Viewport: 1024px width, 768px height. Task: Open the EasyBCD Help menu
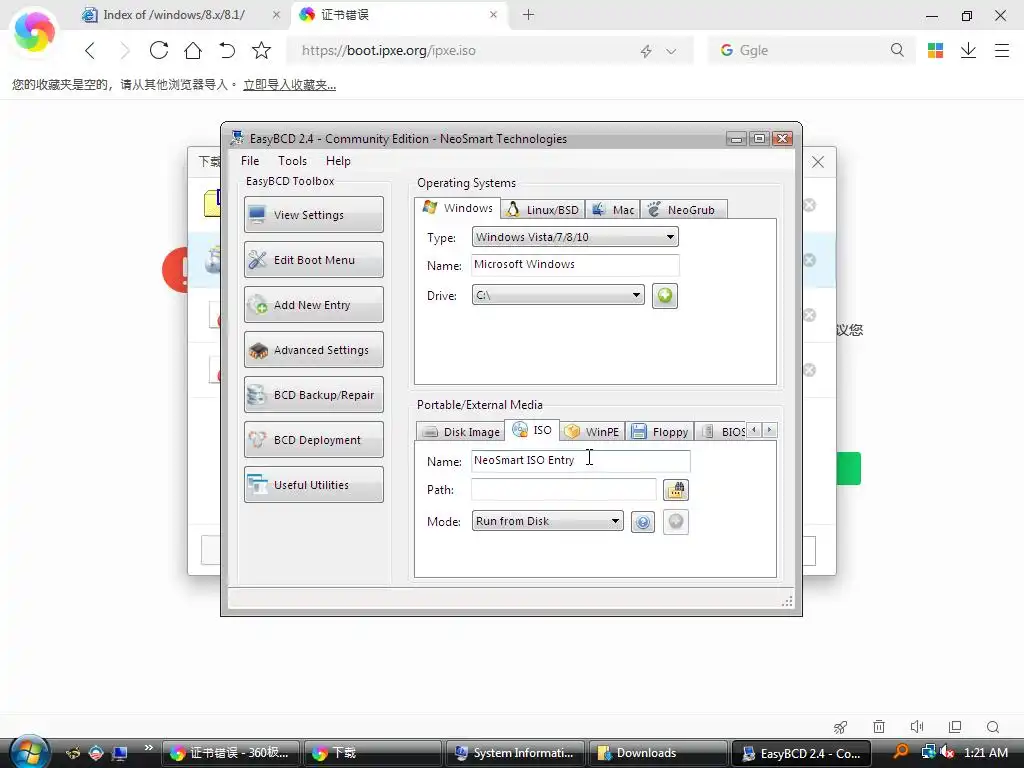[338, 161]
